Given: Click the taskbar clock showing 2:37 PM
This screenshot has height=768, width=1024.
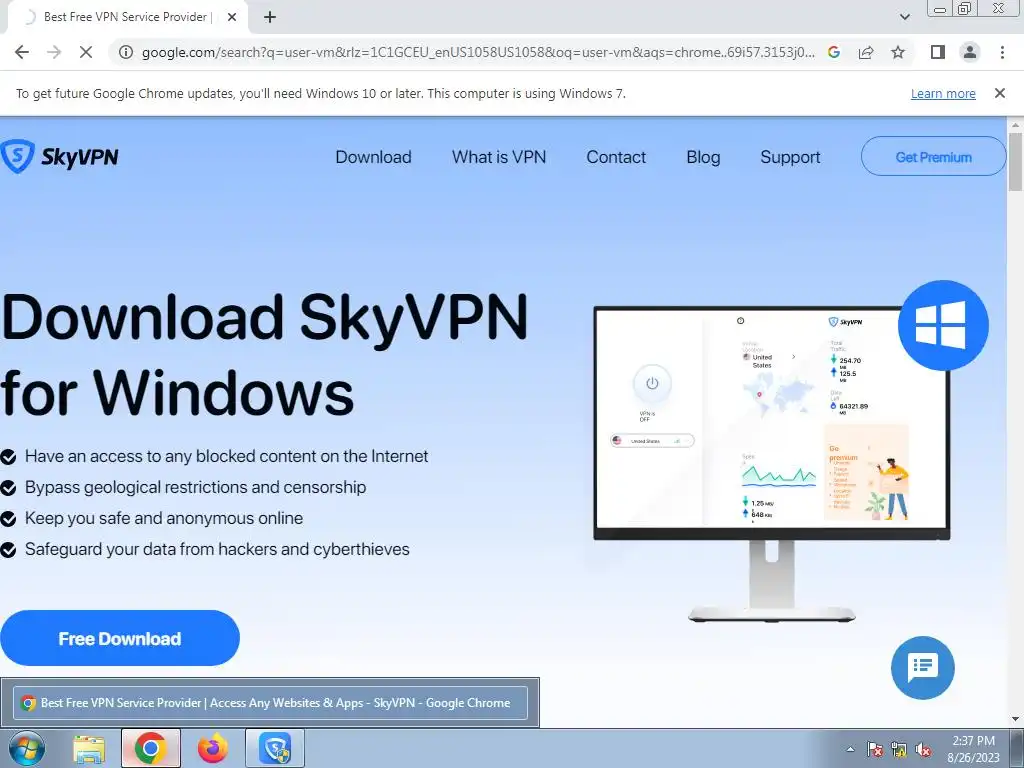Looking at the screenshot, I should point(973,749).
